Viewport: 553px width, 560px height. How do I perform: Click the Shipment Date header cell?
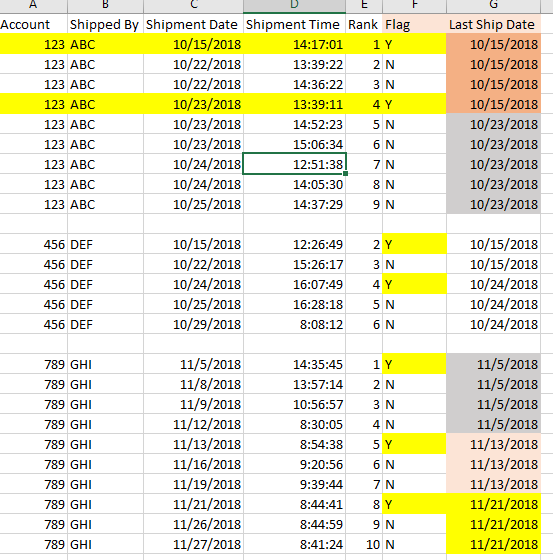coord(193,24)
